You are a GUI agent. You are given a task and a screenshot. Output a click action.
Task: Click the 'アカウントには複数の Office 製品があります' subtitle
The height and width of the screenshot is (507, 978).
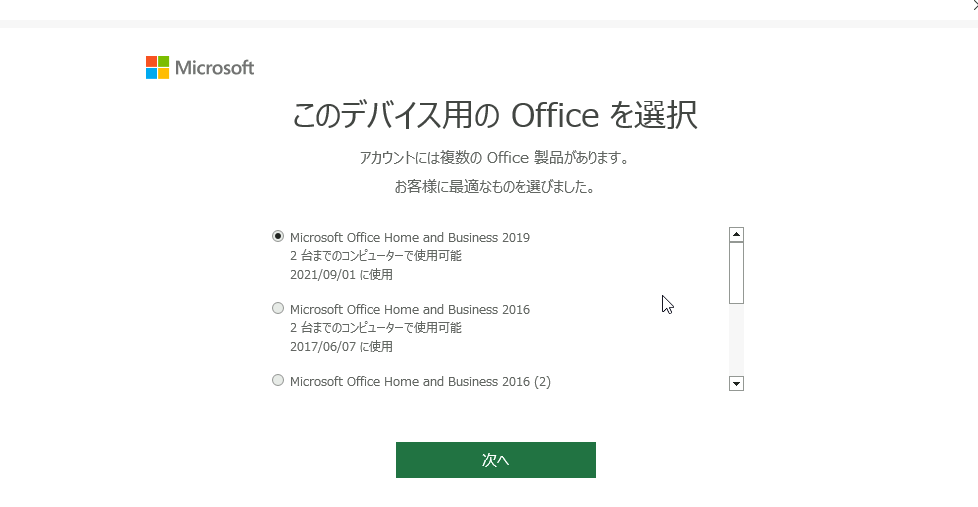point(494,158)
